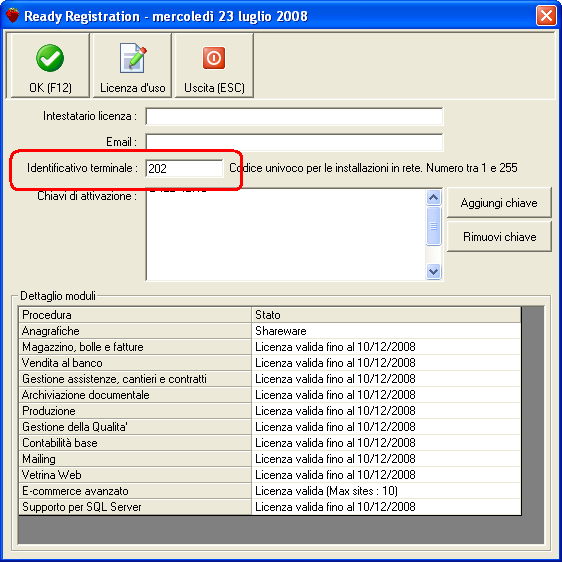Focus the Email input field

click(294, 142)
